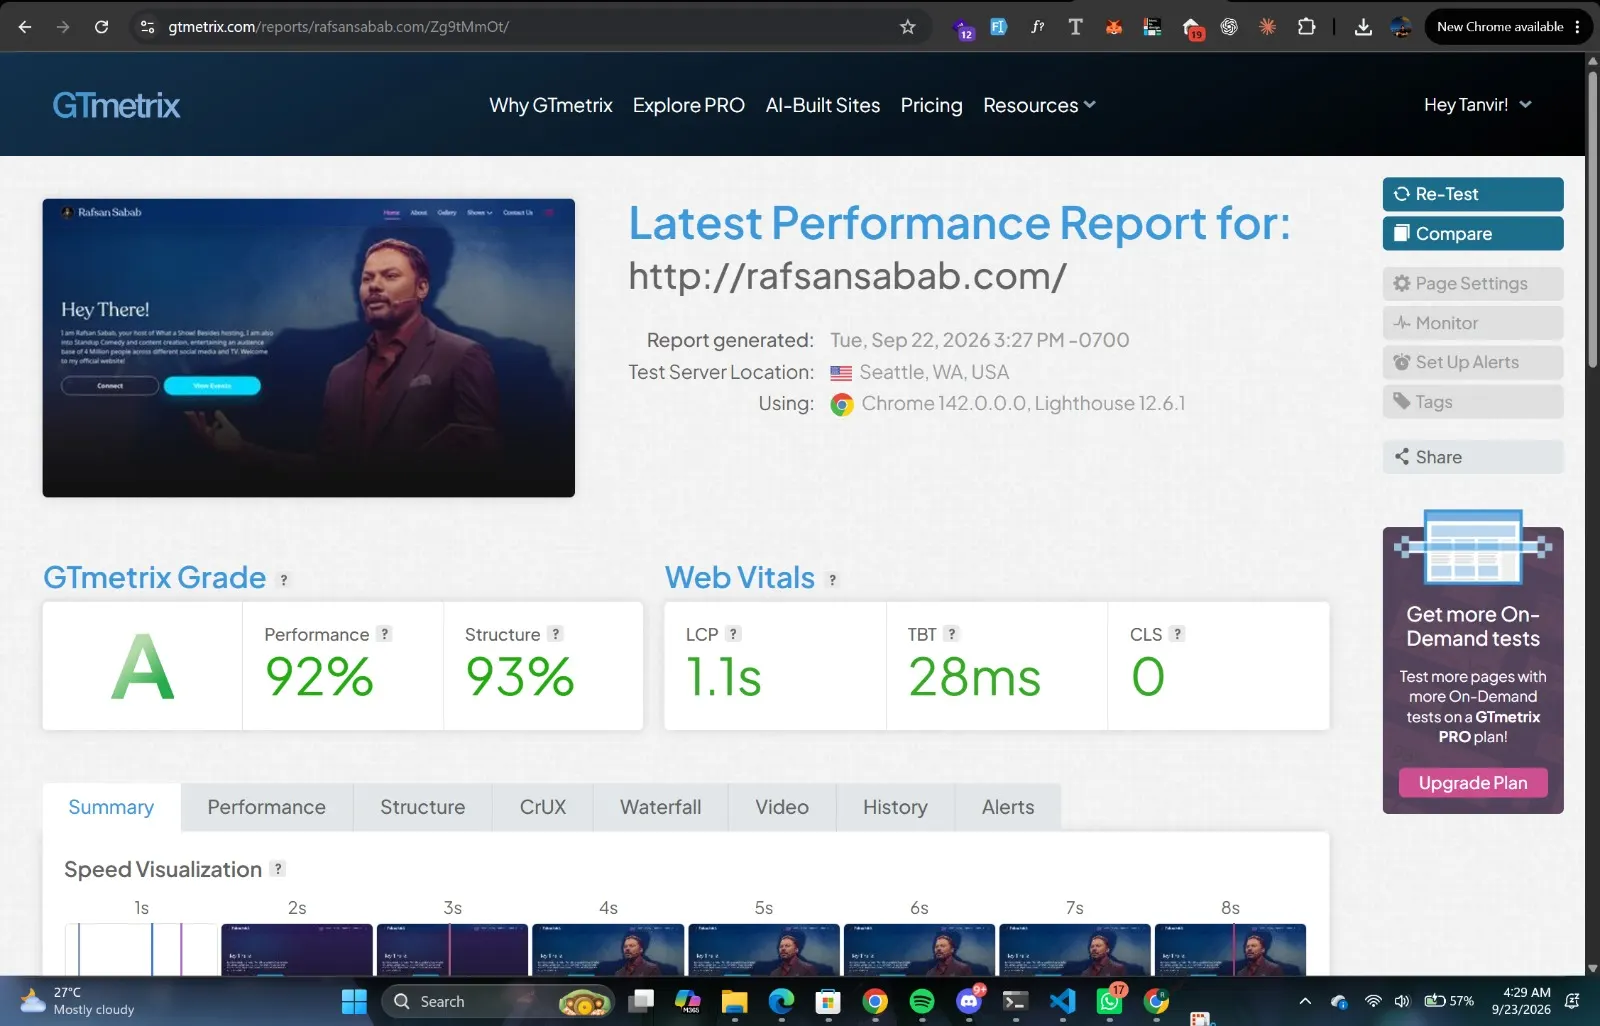Viewport: 1600px width, 1026px height.
Task: Click the Structure score help icon
Action: point(556,634)
